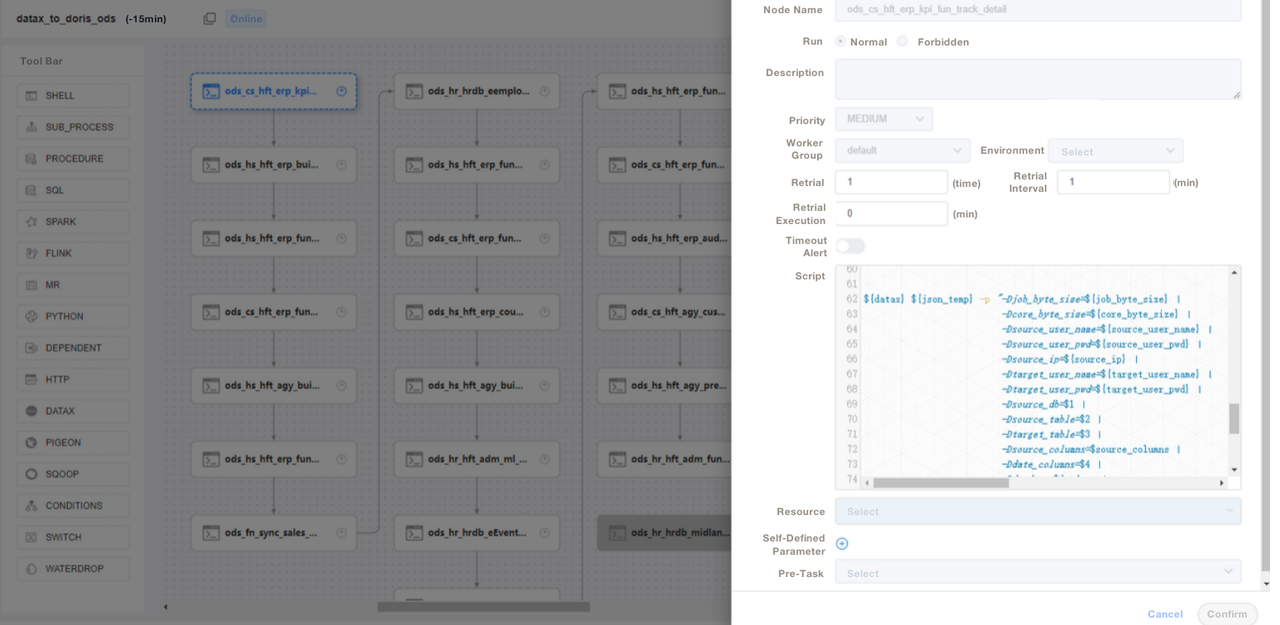Select the SHELL task icon in toolbar
This screenshot has height=625, width=1280.
click(x=32, y=96)
